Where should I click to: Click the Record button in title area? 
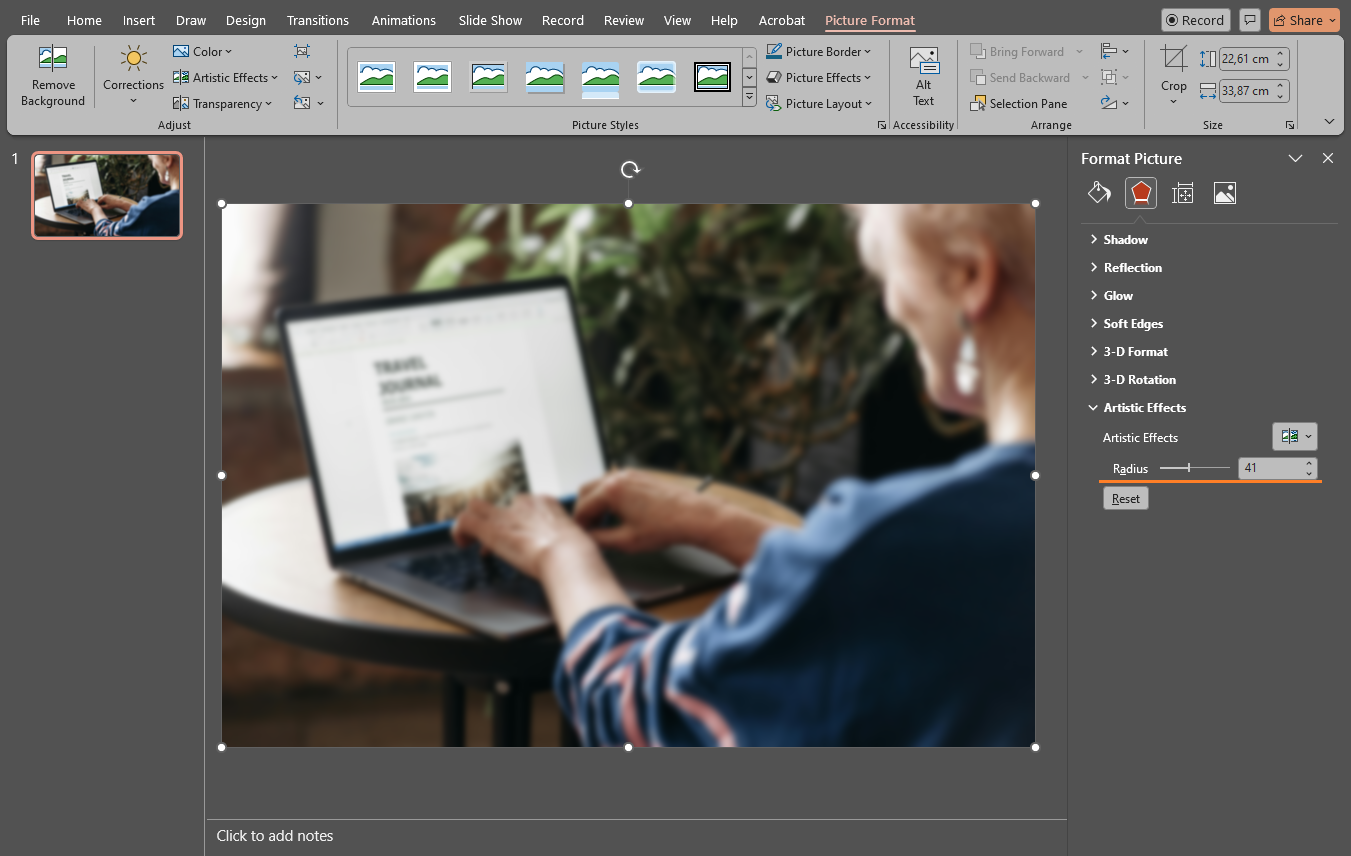click(1195, 20)
